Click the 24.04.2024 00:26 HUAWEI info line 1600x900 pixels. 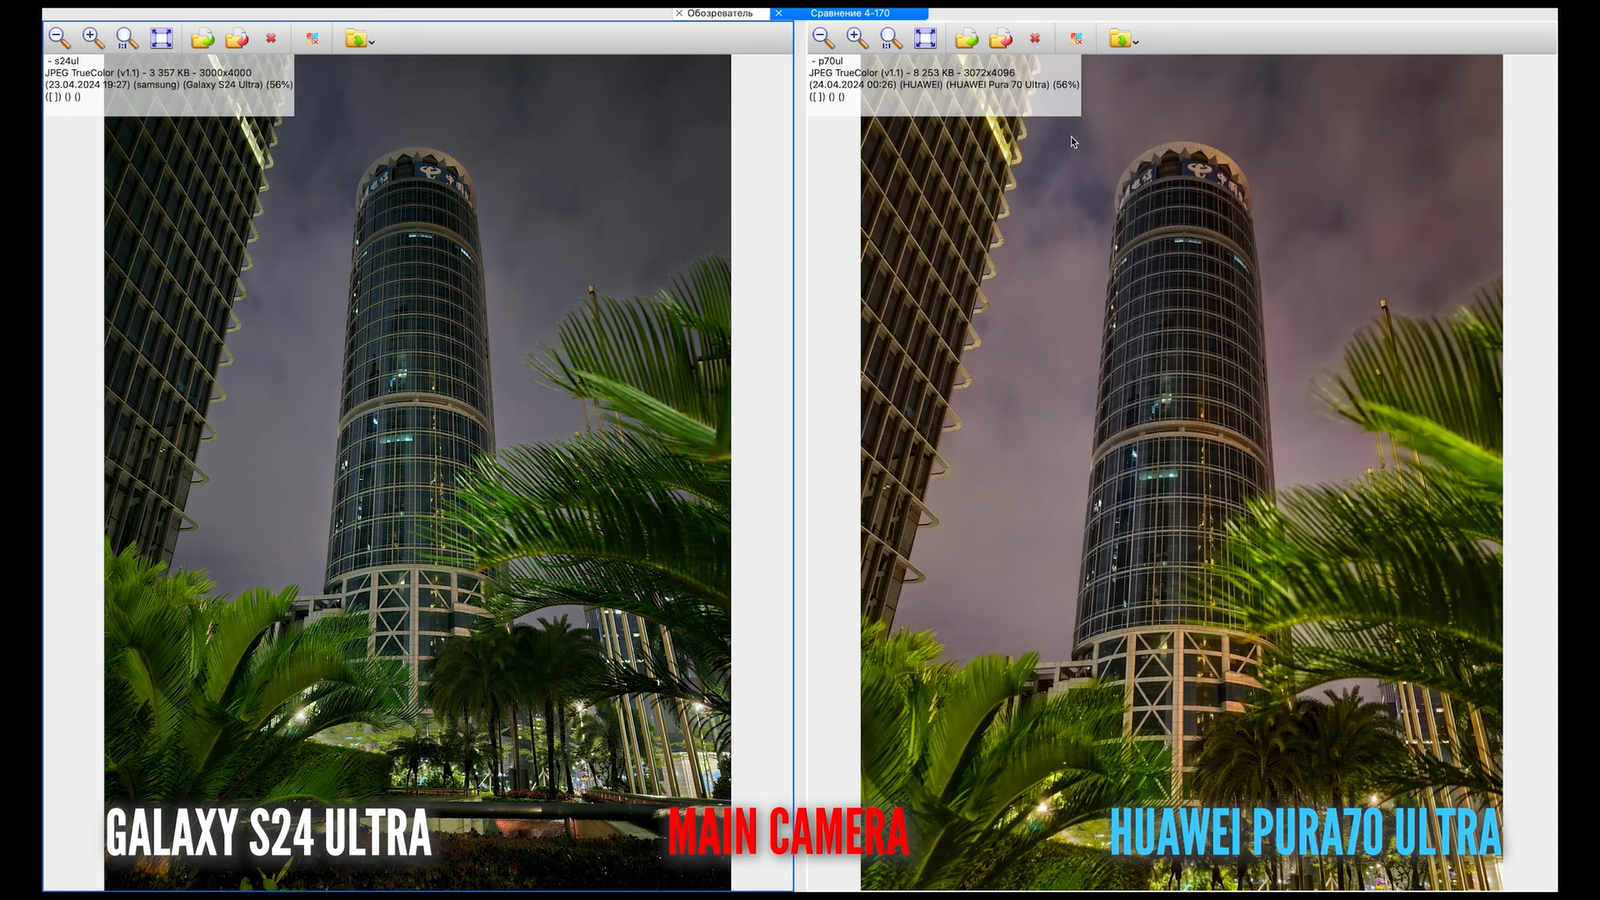point(944,85)
